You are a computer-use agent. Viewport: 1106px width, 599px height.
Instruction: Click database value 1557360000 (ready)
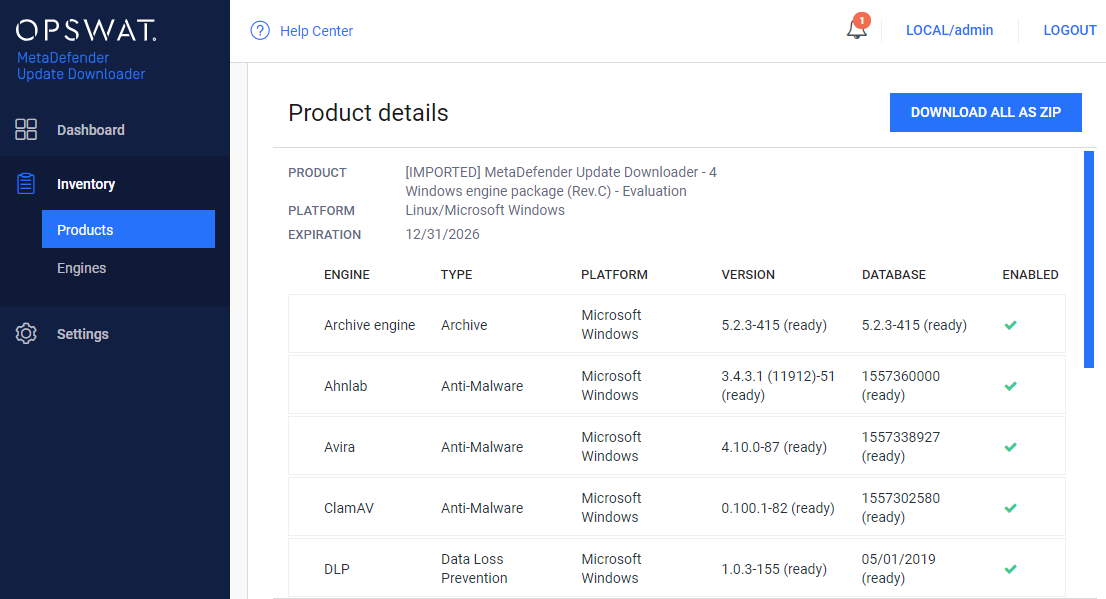(x=901, y=385)
